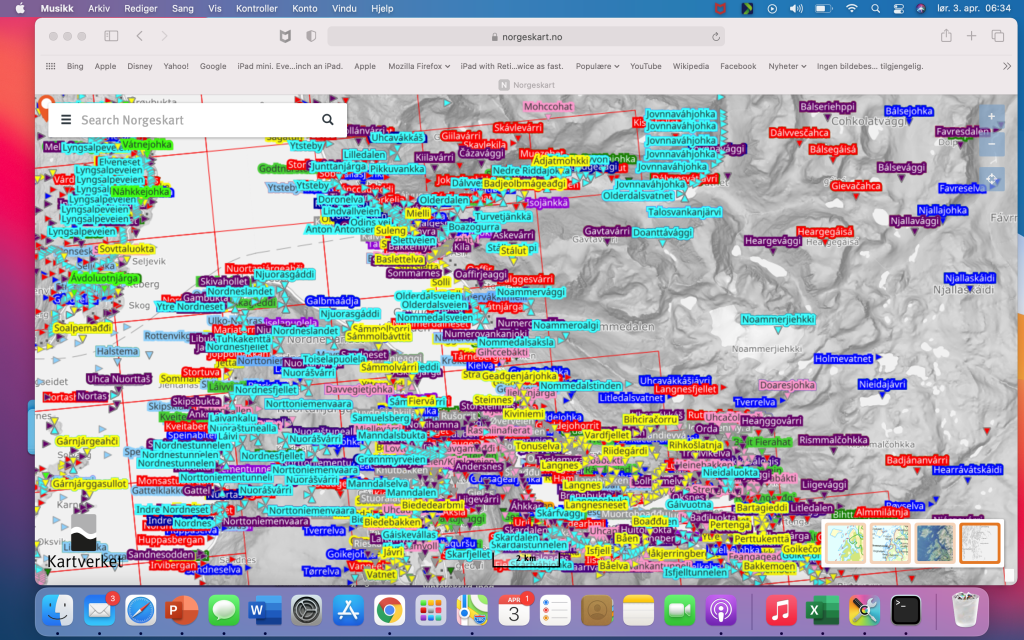Viewport: 1024px width, 640px height.
Task: Show Safari tab overview
Action: (x=997, y=36)
